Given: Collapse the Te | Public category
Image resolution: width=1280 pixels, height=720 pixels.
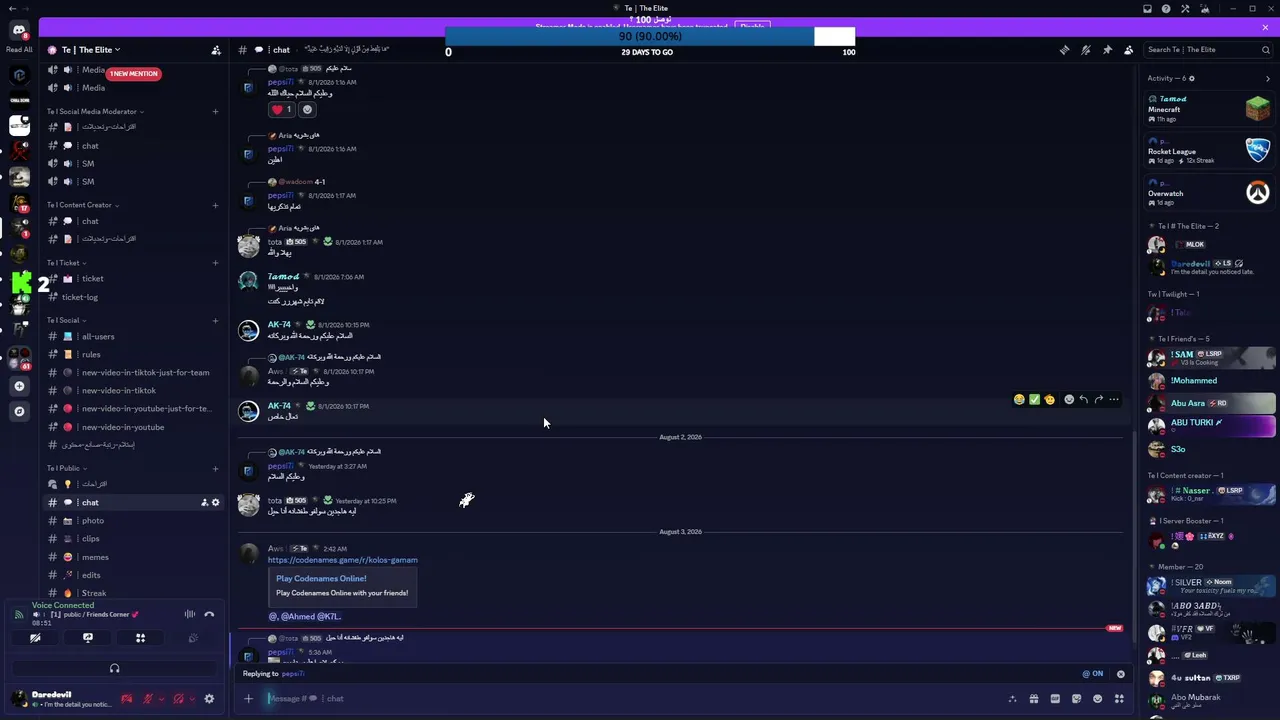Looking at the screenshot, I should [x=66, y=468].
